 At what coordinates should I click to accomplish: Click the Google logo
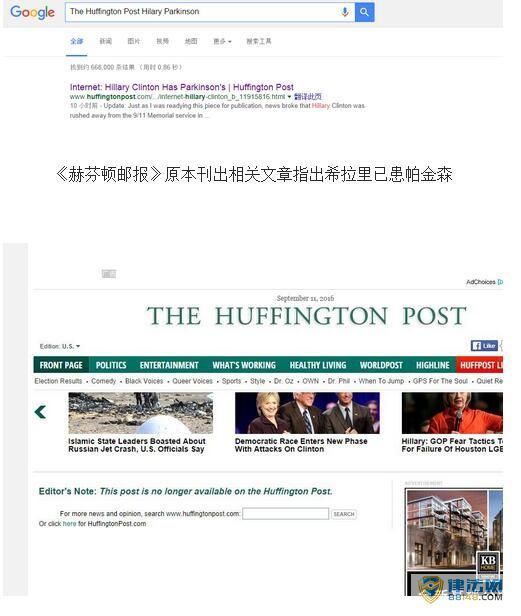(x=32, y=12)
